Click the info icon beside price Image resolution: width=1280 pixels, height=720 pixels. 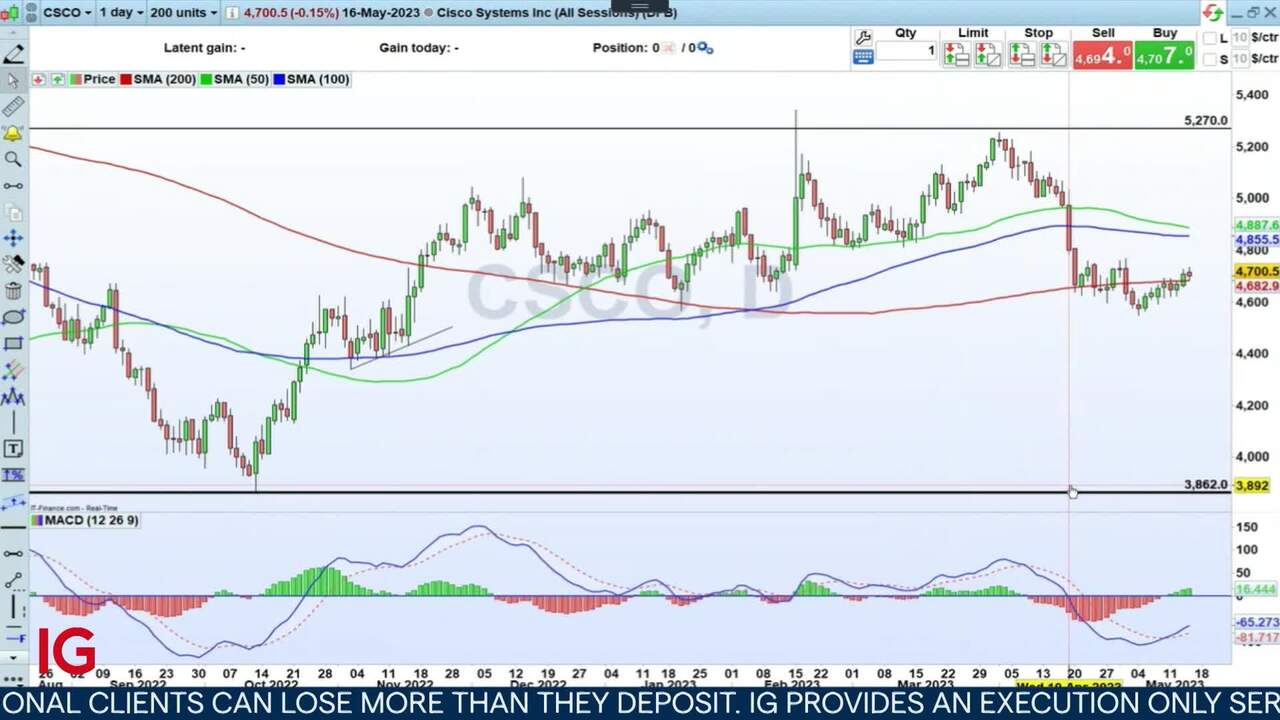coord(232,13)
